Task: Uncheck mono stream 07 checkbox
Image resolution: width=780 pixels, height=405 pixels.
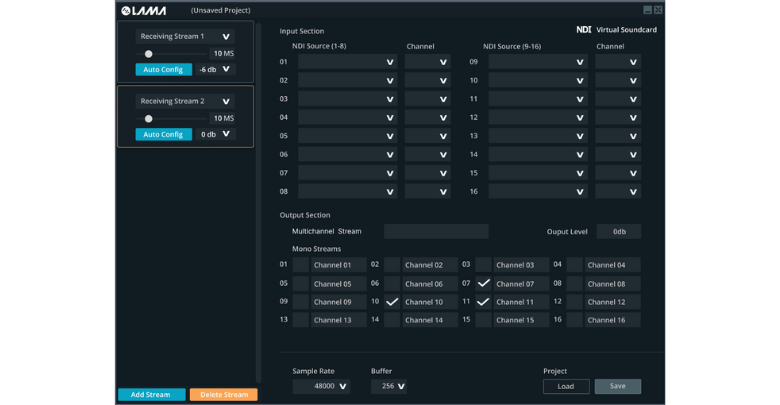Action: 483,283
